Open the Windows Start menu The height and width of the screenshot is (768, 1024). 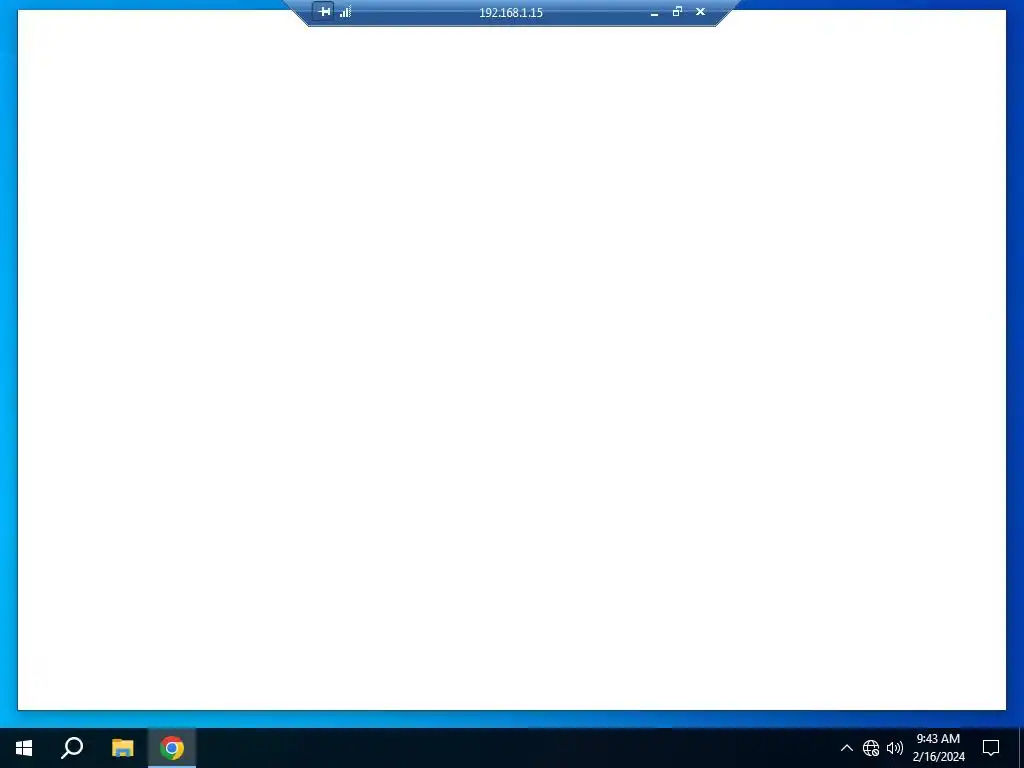pos(24,748)
